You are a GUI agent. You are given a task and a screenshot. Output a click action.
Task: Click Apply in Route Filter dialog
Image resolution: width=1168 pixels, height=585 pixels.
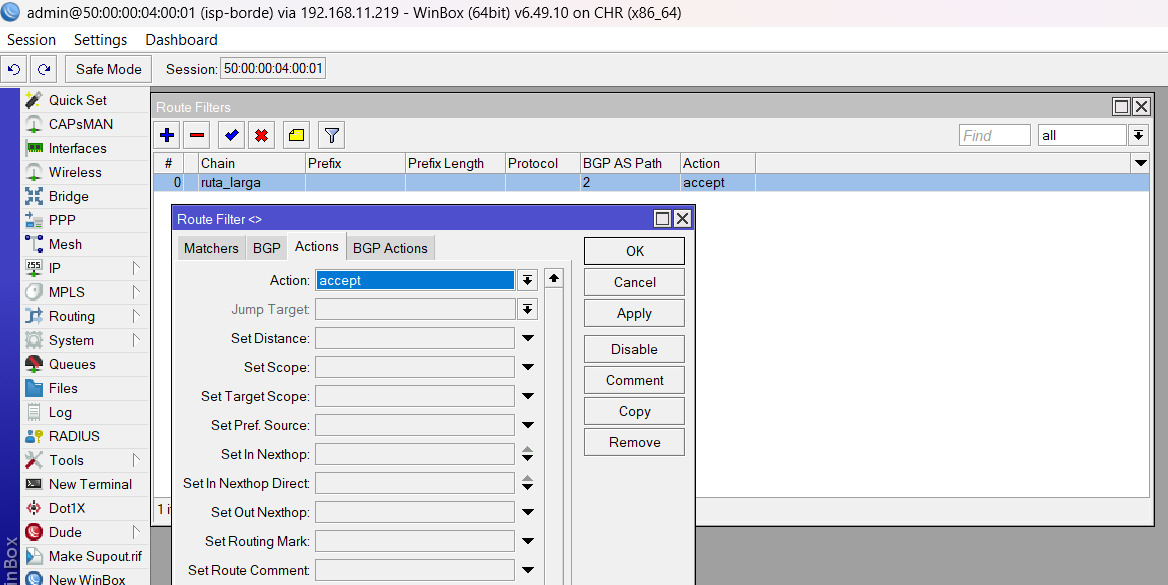click(x=634, y=314)
